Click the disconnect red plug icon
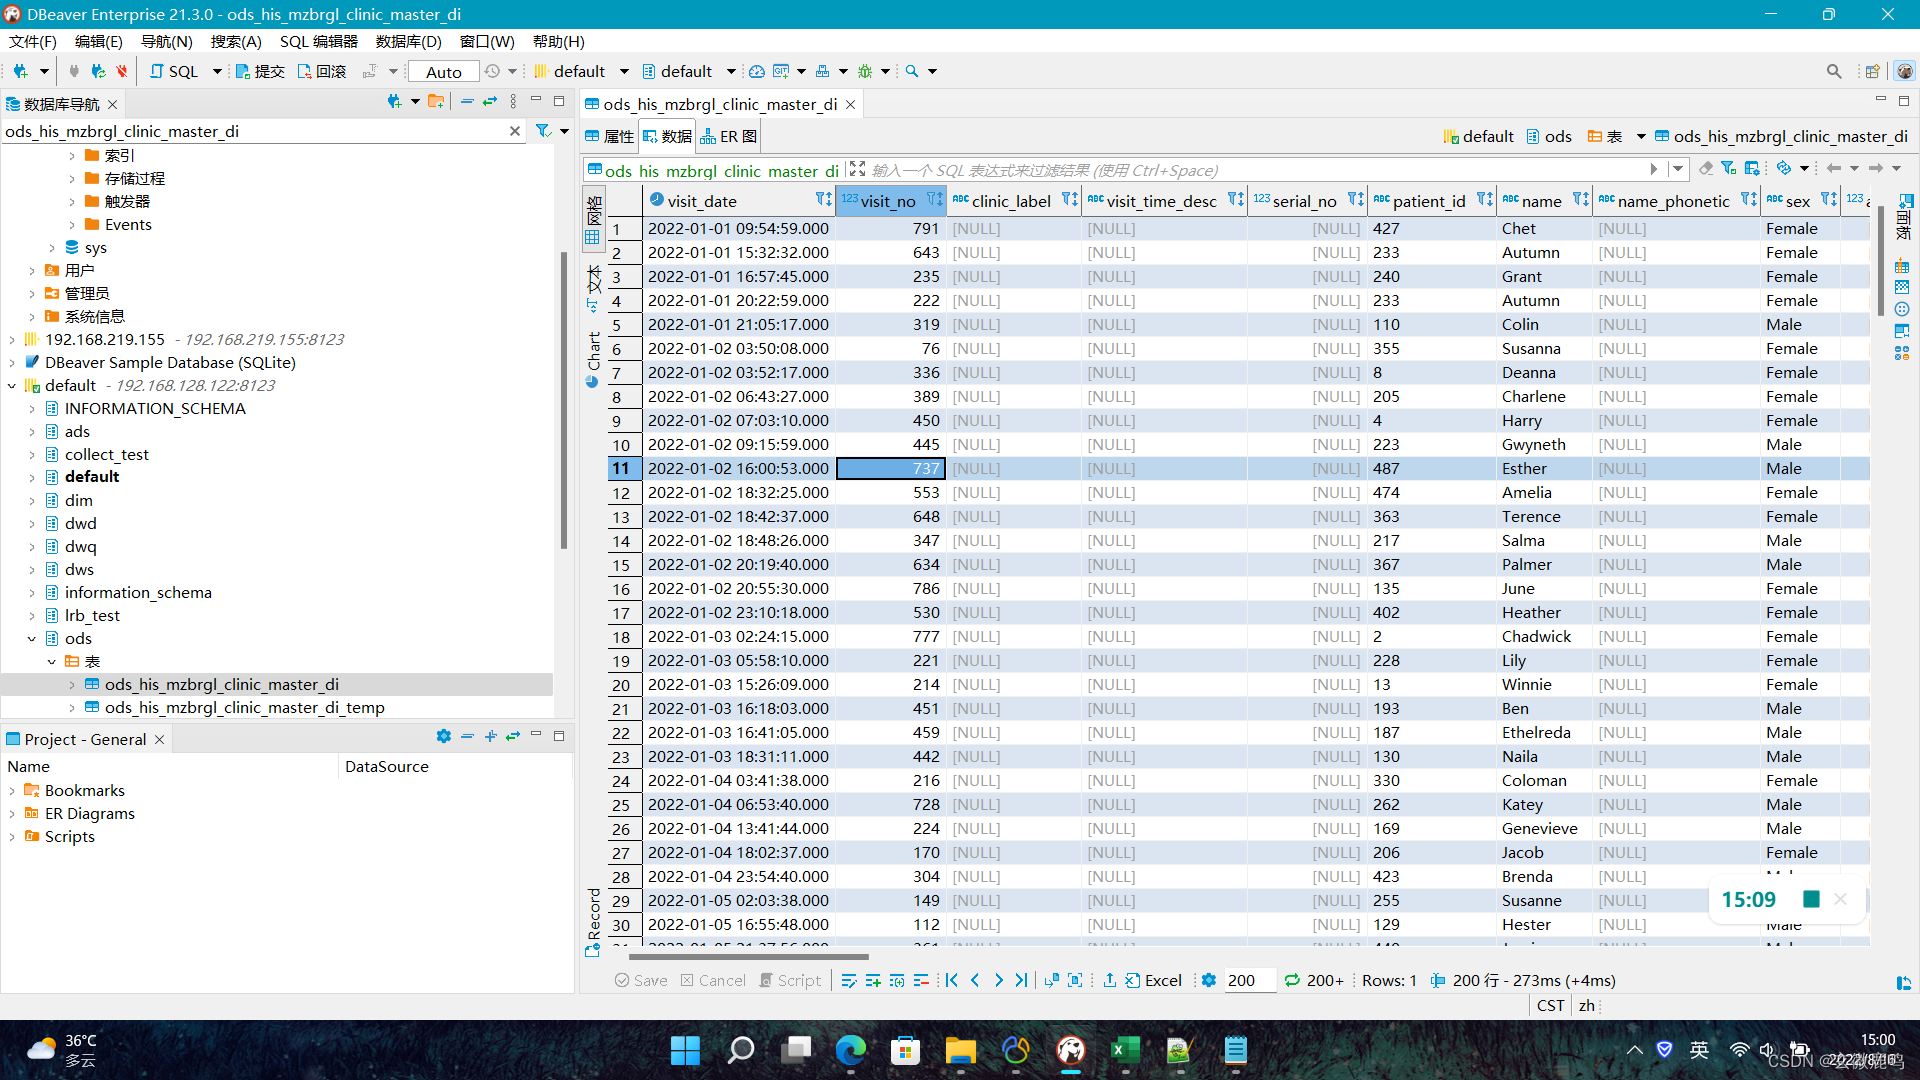The width and height of the screenshot is (1920, 1080). point(121,71)
